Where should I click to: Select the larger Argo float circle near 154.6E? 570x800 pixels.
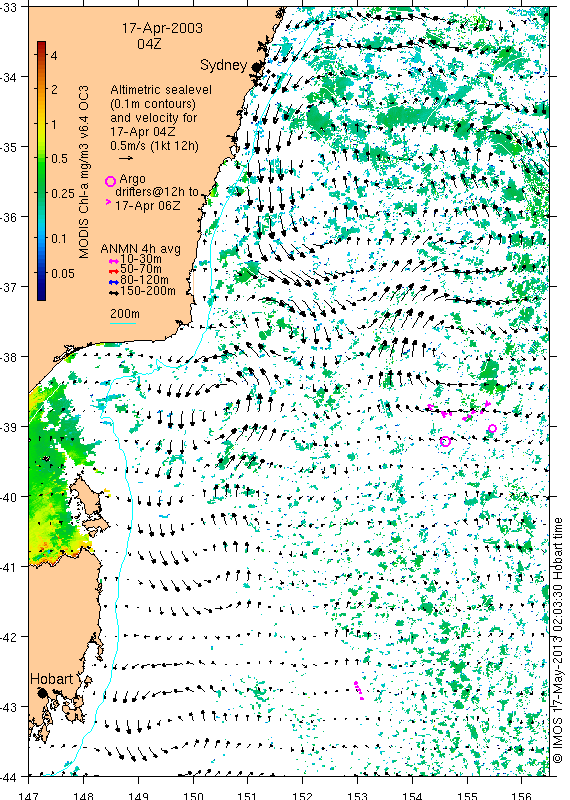445,441
